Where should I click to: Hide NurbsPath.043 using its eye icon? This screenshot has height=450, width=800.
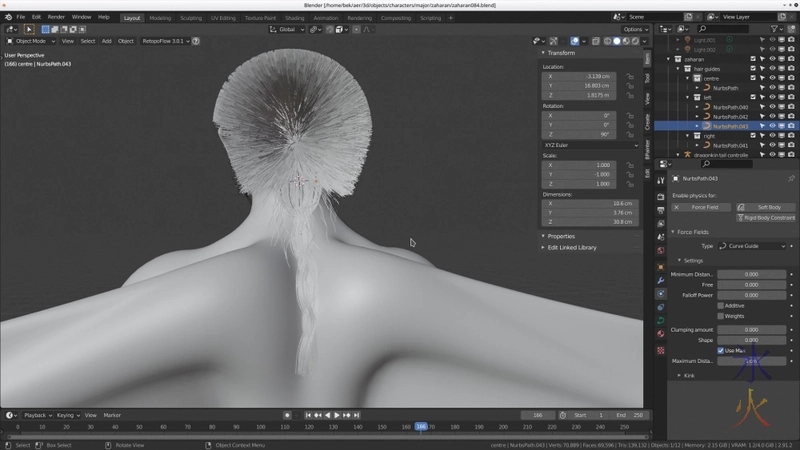772,126
